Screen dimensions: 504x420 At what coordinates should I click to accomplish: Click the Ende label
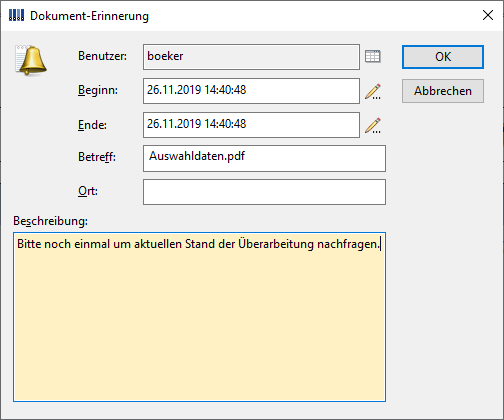click(x=92, y=125)
